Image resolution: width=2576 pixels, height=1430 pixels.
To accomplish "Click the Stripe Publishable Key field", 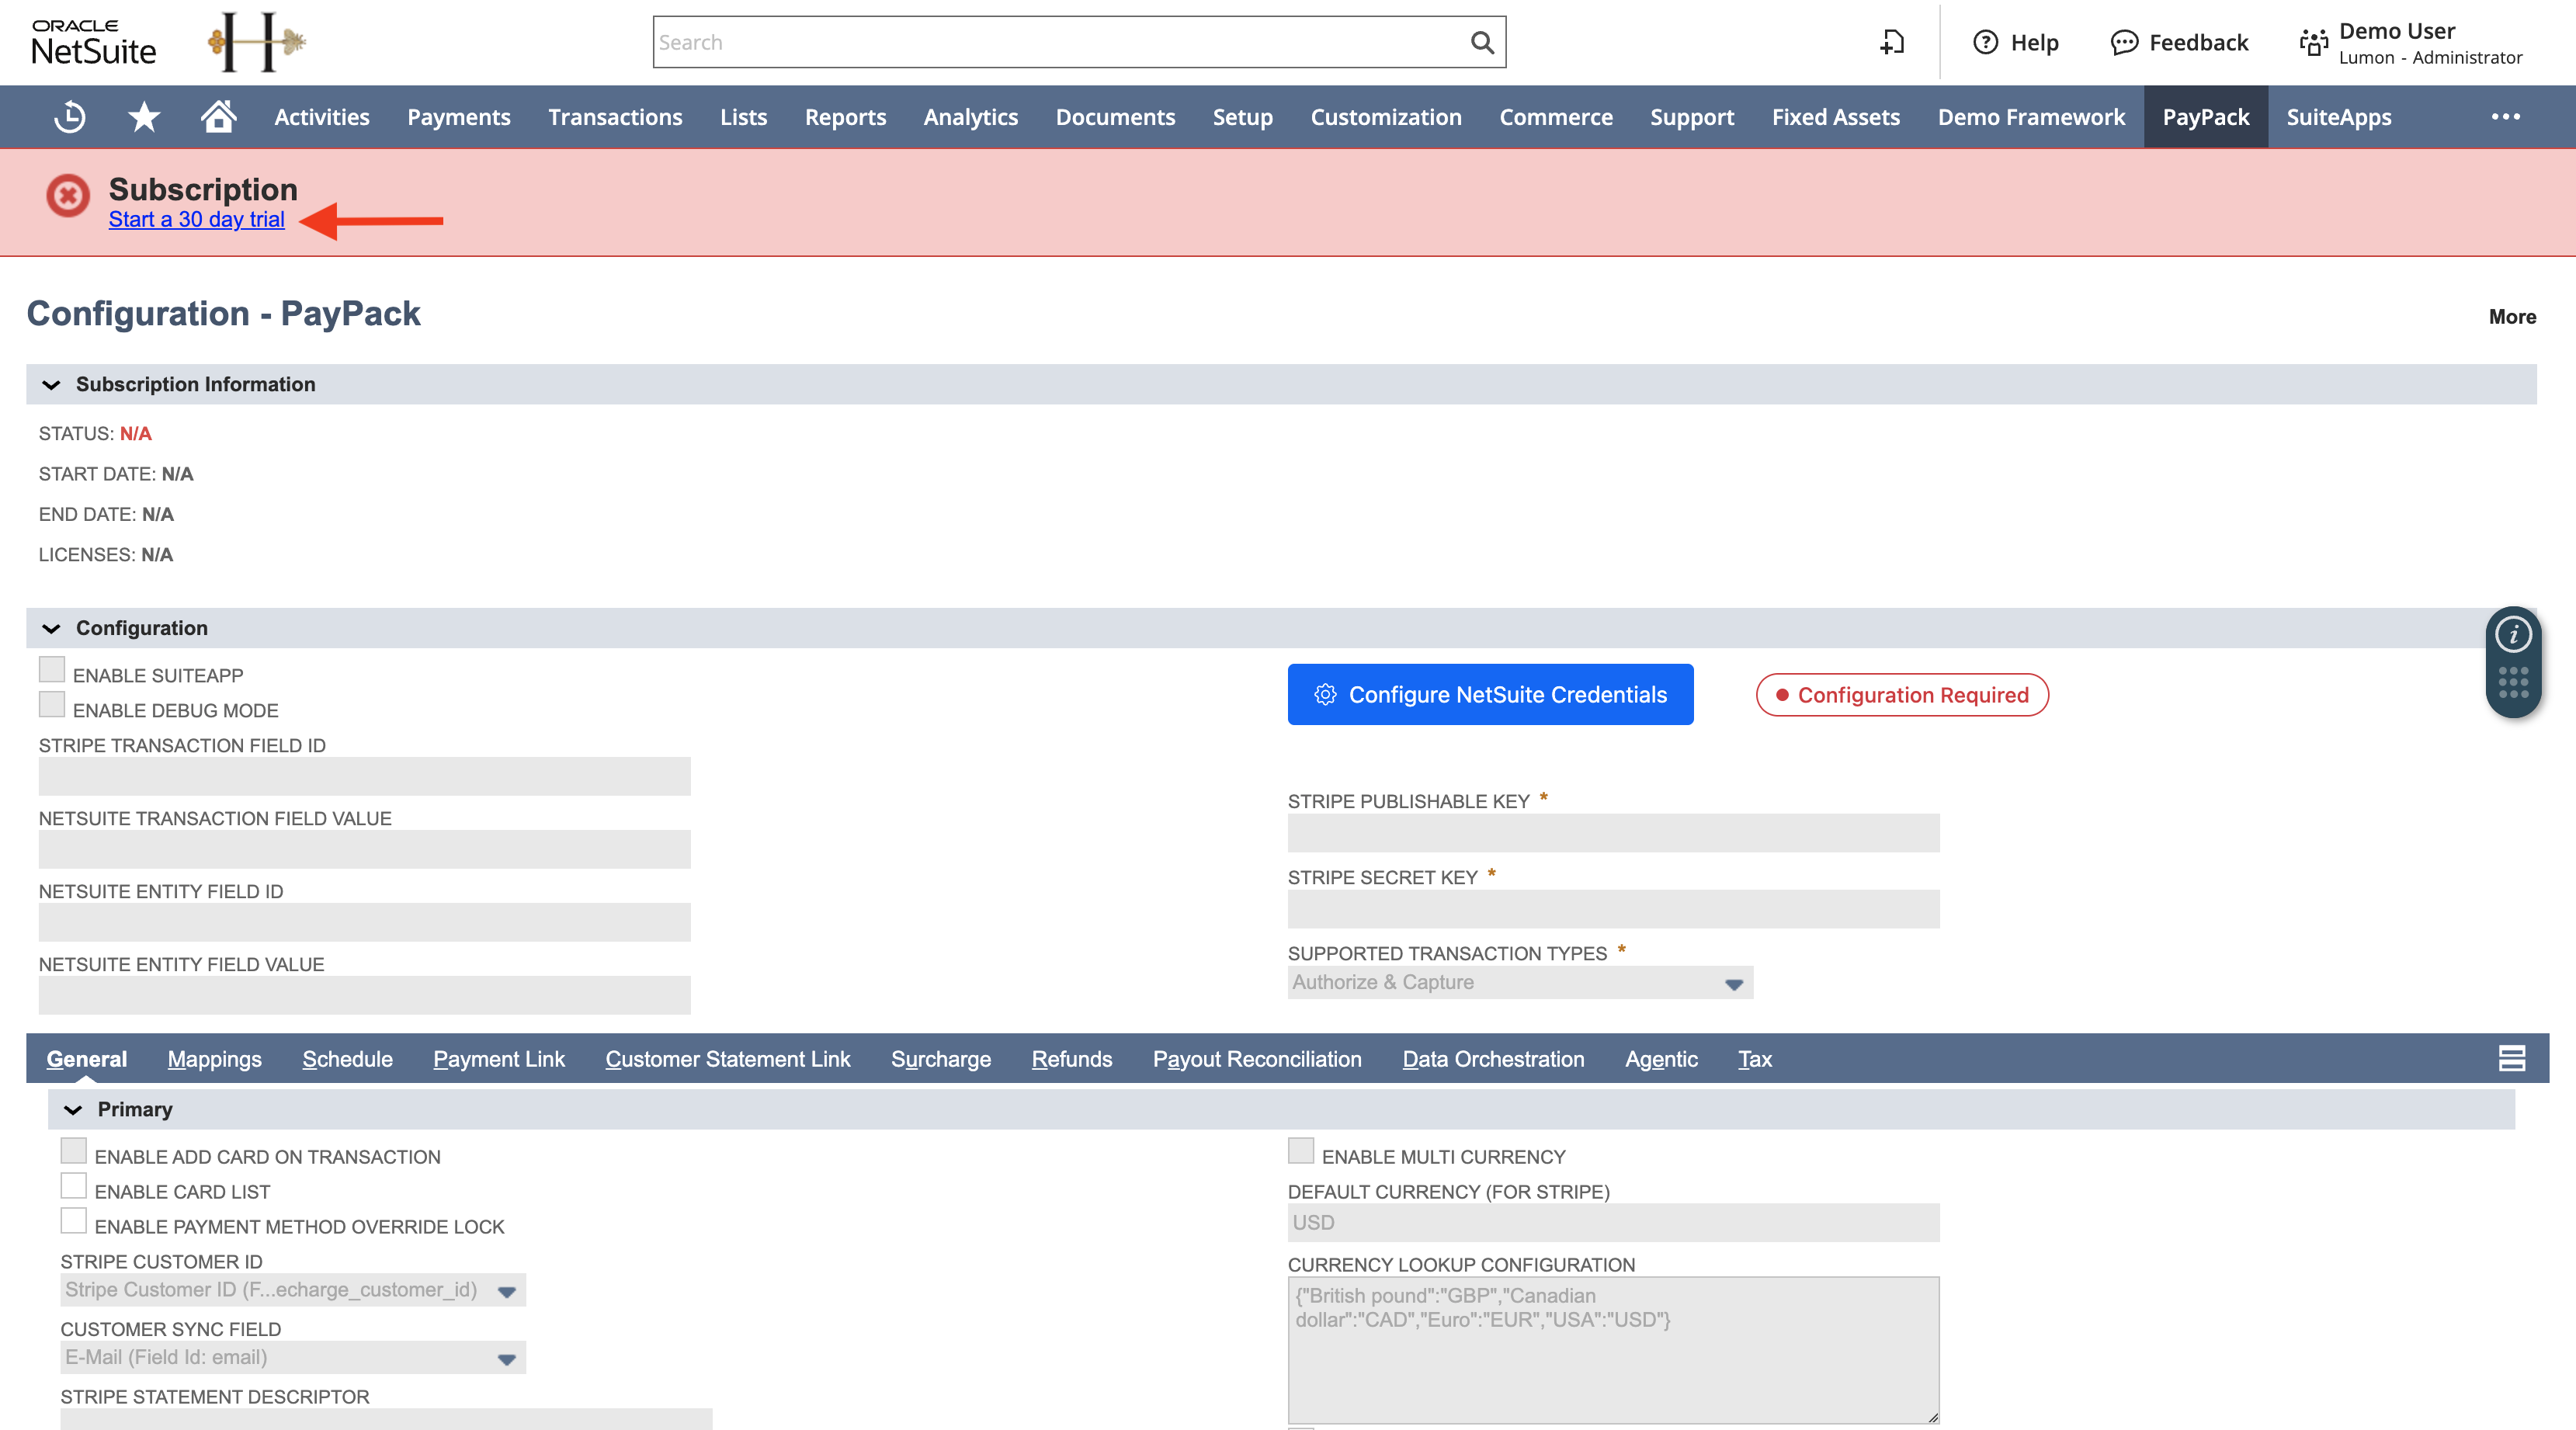I will (x=1613, y=832).
